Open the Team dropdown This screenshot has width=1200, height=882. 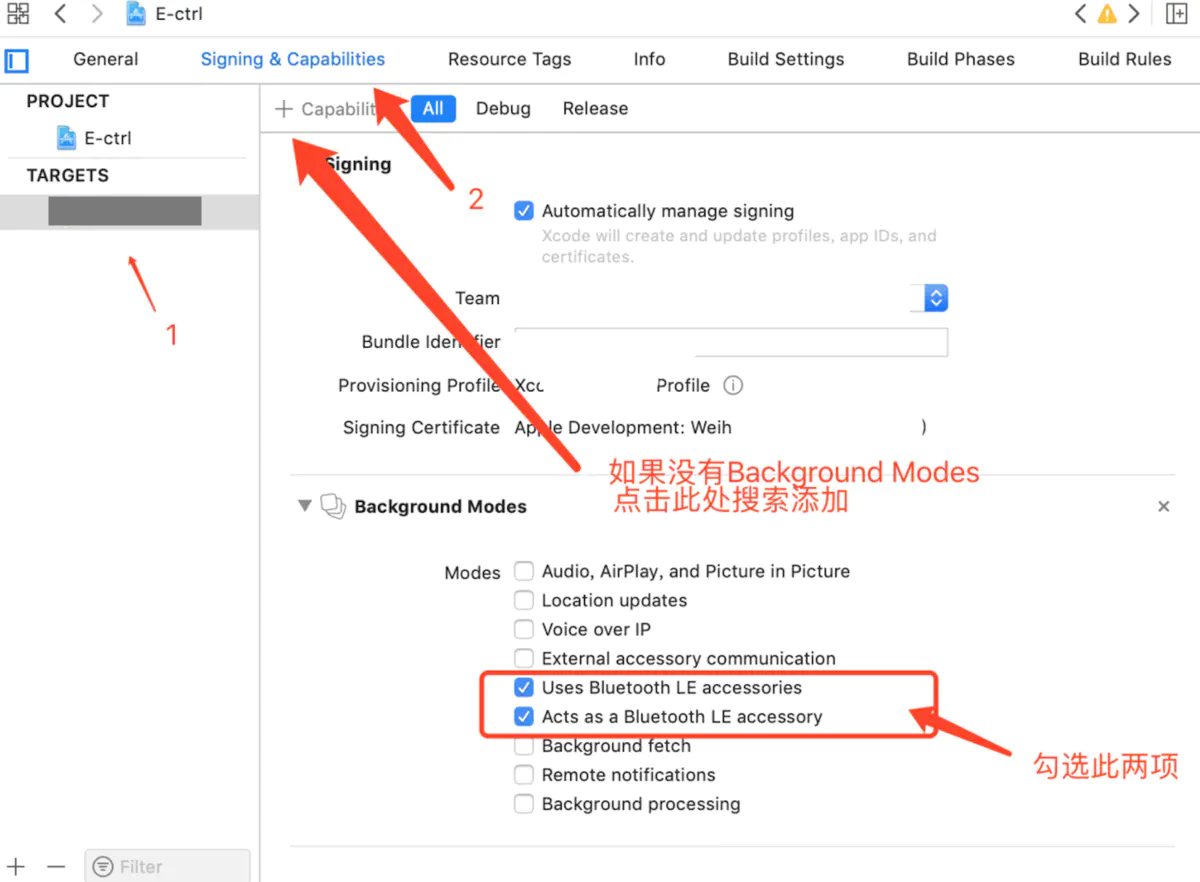coord(936,298)
